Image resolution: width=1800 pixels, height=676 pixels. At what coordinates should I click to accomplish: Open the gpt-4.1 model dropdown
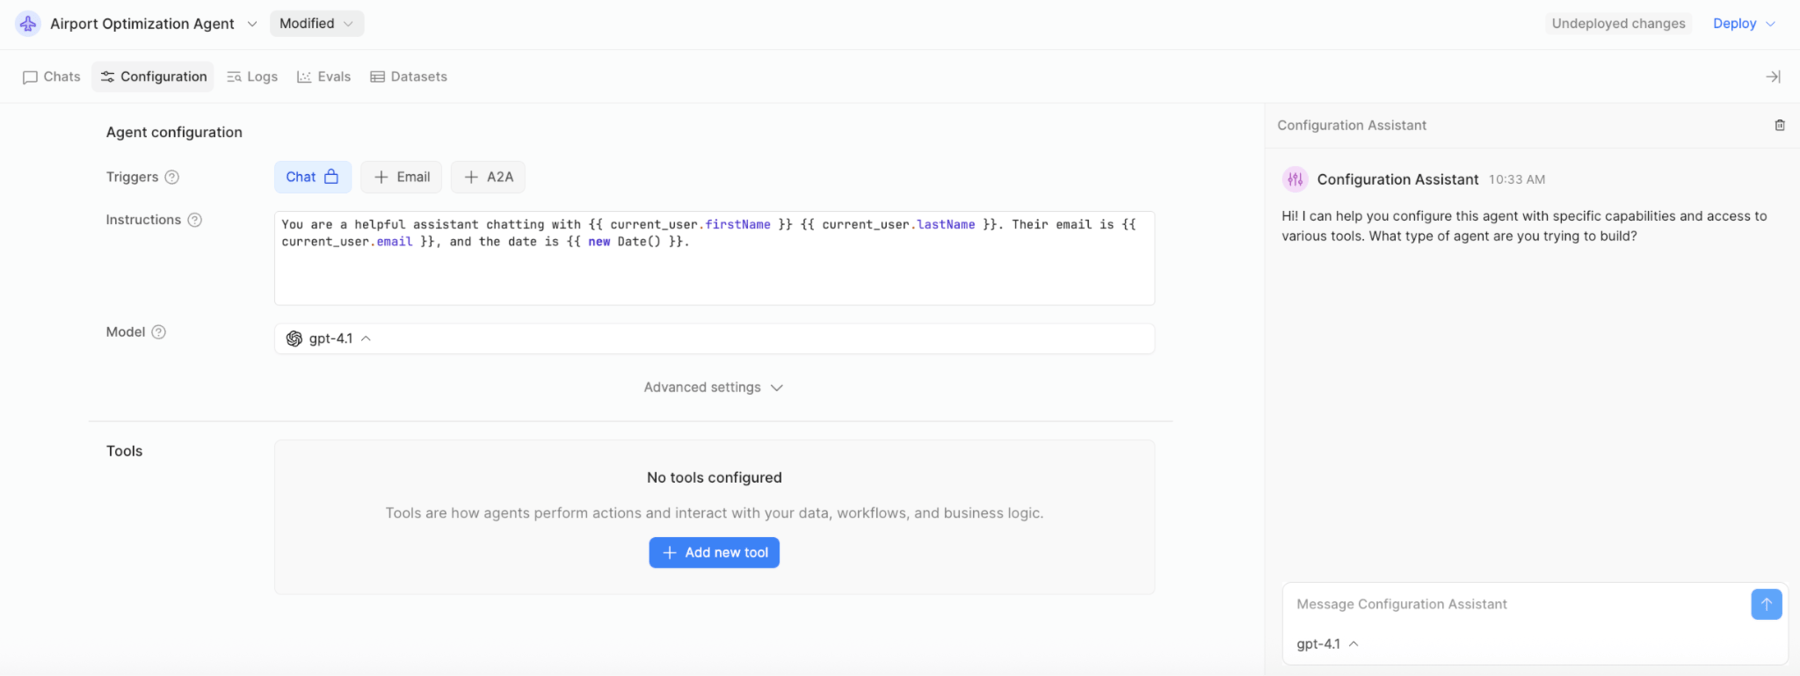coord(330,339)
